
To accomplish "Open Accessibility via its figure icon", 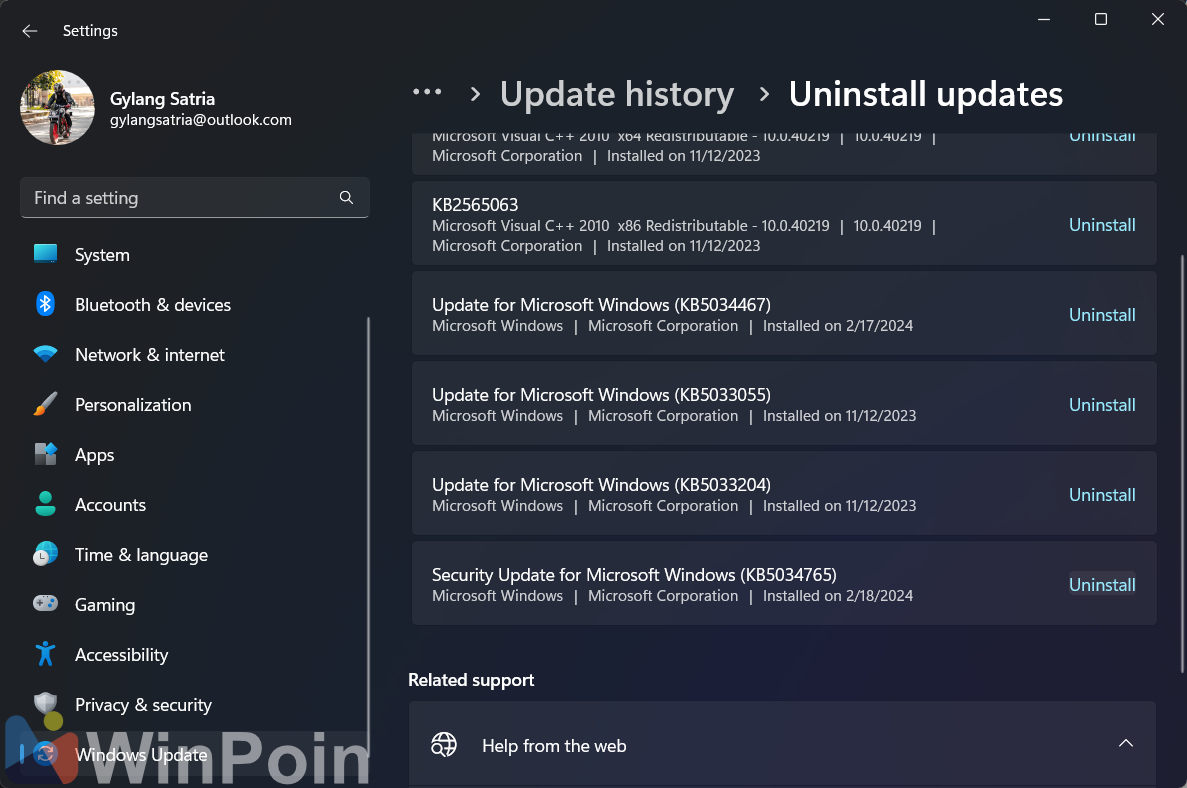I will [45, 654].
